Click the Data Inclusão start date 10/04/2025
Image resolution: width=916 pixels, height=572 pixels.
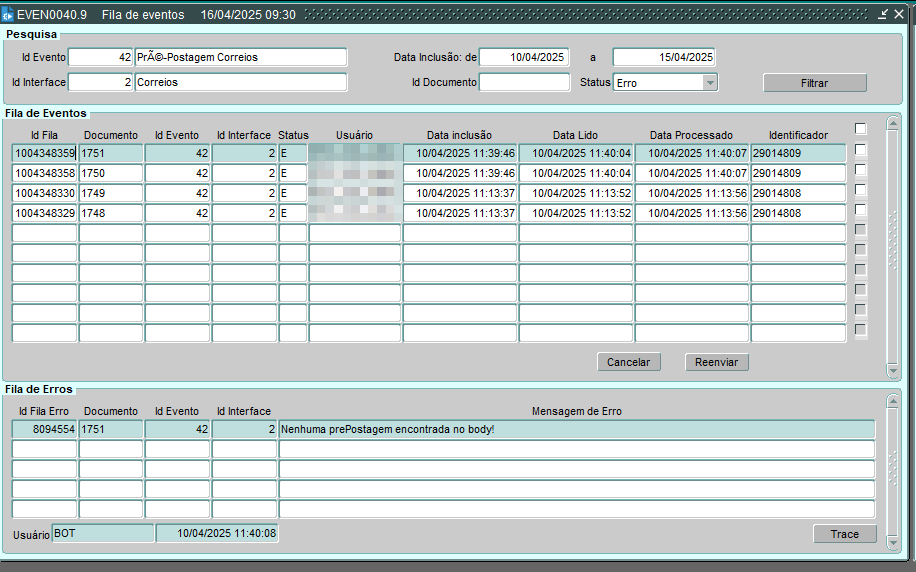click(524, 58)
